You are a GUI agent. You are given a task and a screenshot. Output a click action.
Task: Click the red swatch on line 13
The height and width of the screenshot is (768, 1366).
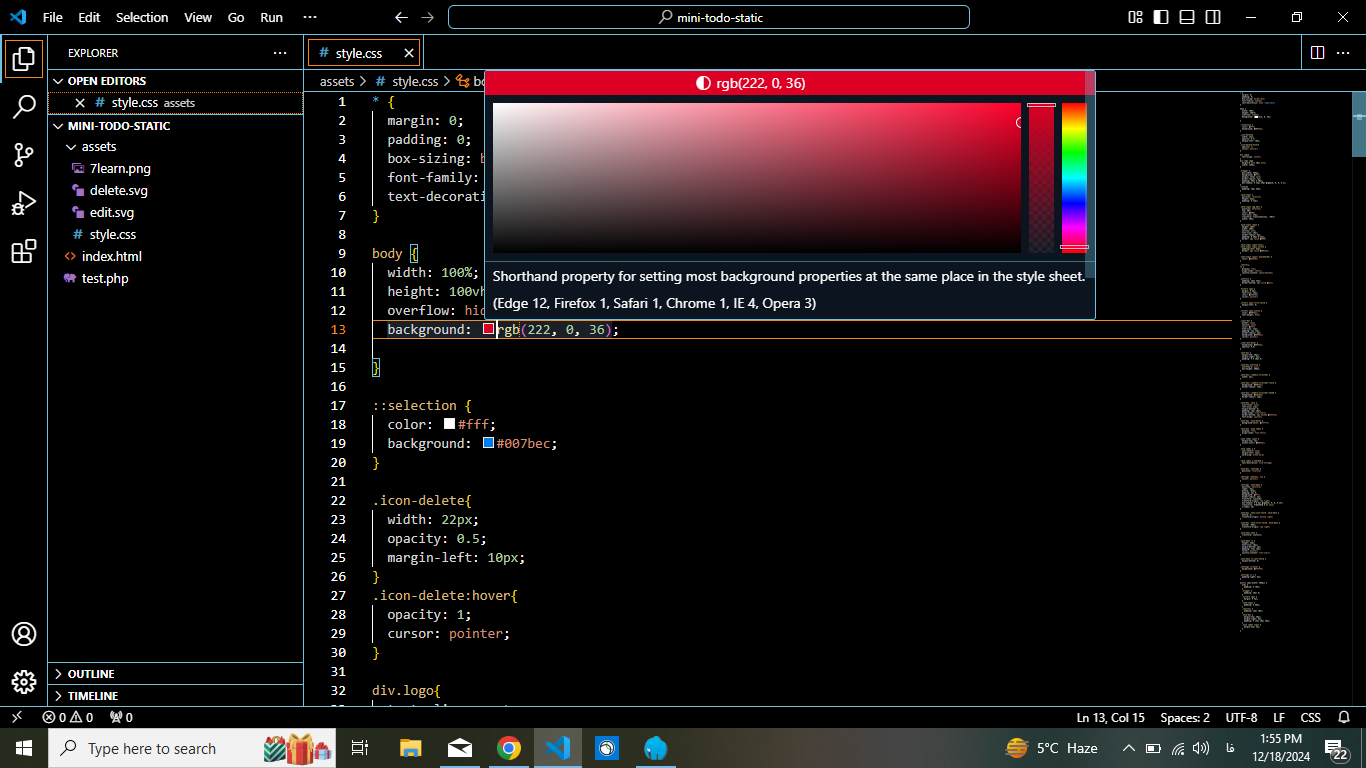[x=489, y=329]
